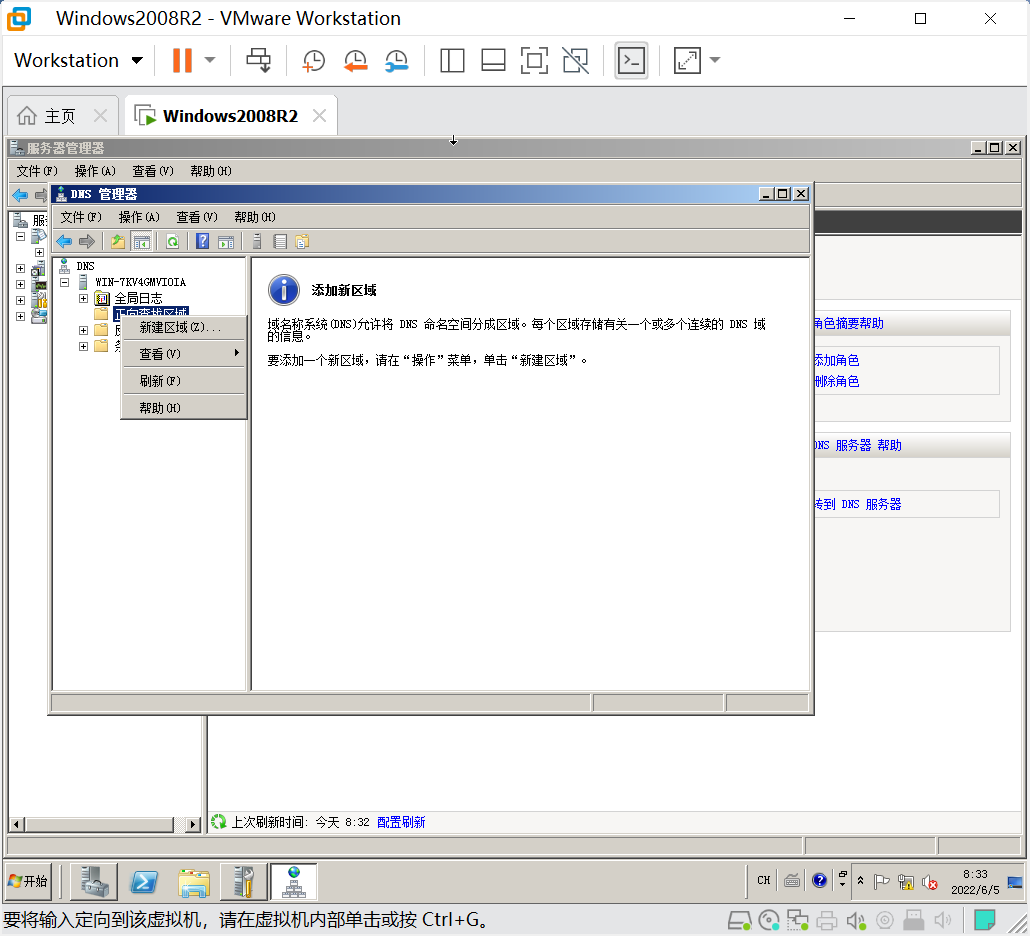Select the DNS root tree item
The height and width of the screenshot is (936, 1030).
[85, 266]
